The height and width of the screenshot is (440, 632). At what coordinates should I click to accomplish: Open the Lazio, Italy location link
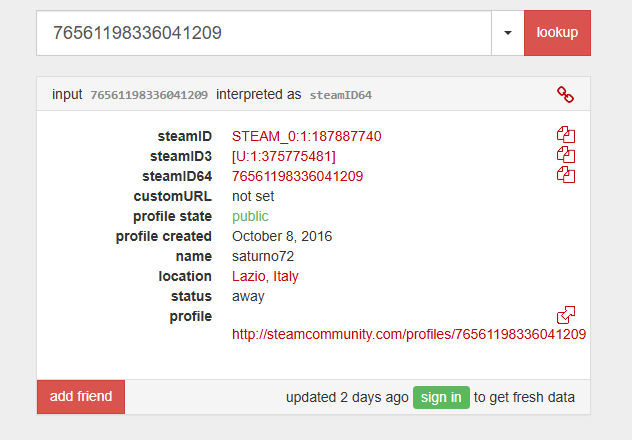click(265, 276)
